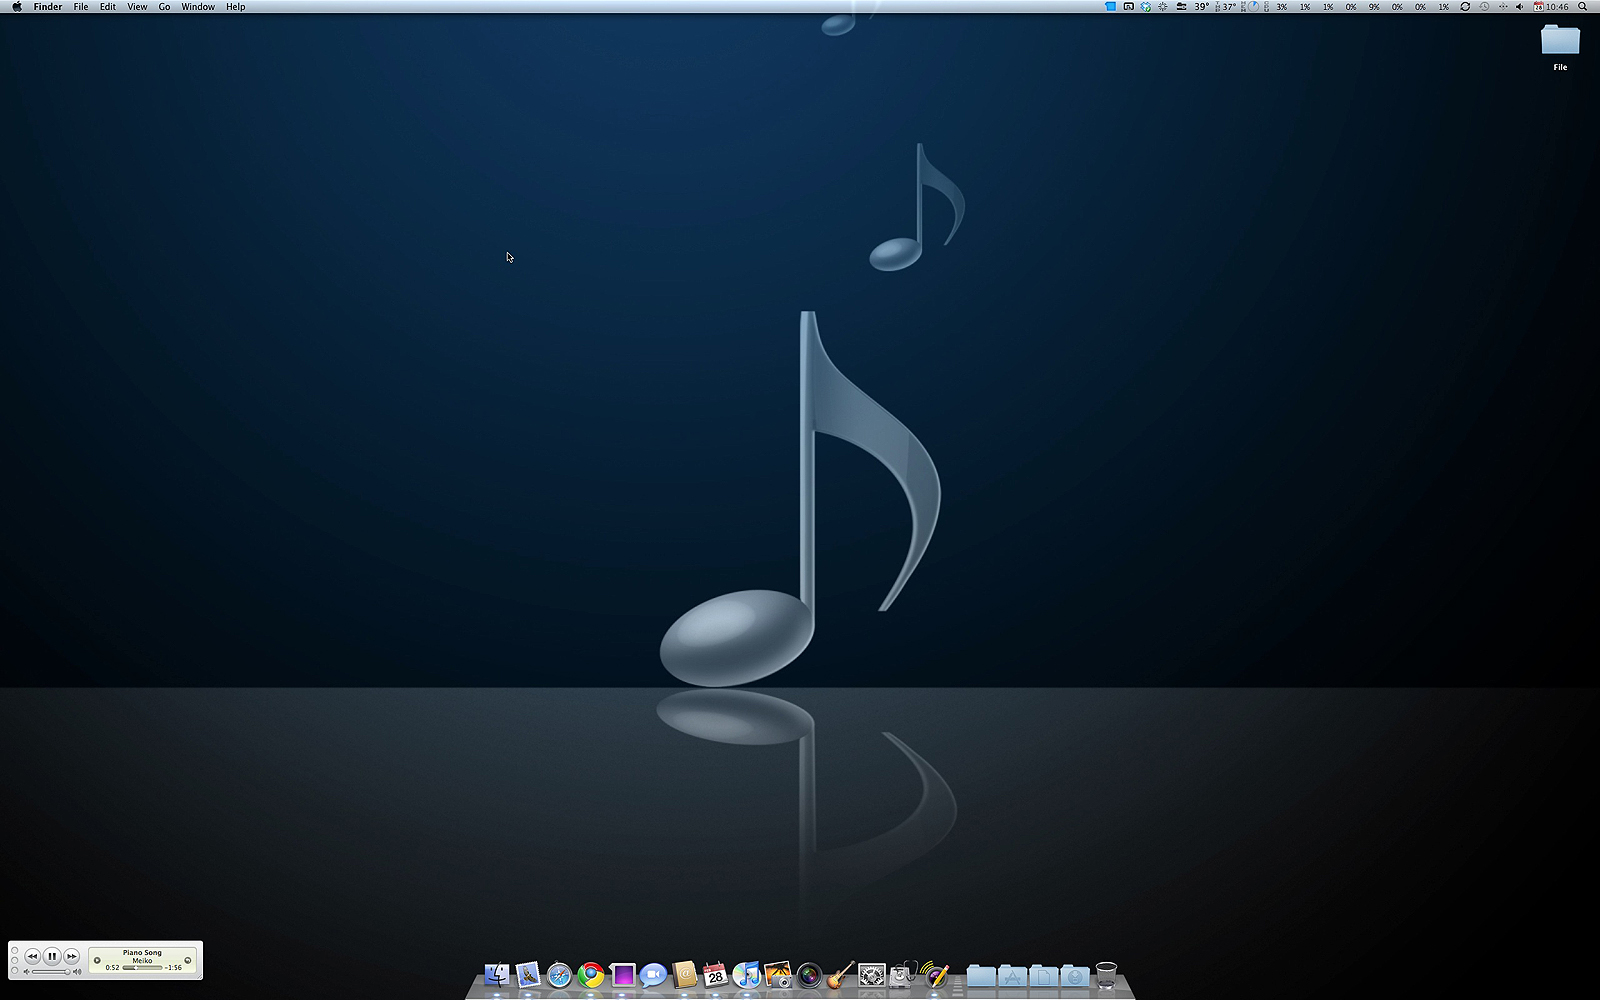1600x1000 pixels.
Task: Expand the Downloads stack in Dock
Action: (x=1075, y=976)
